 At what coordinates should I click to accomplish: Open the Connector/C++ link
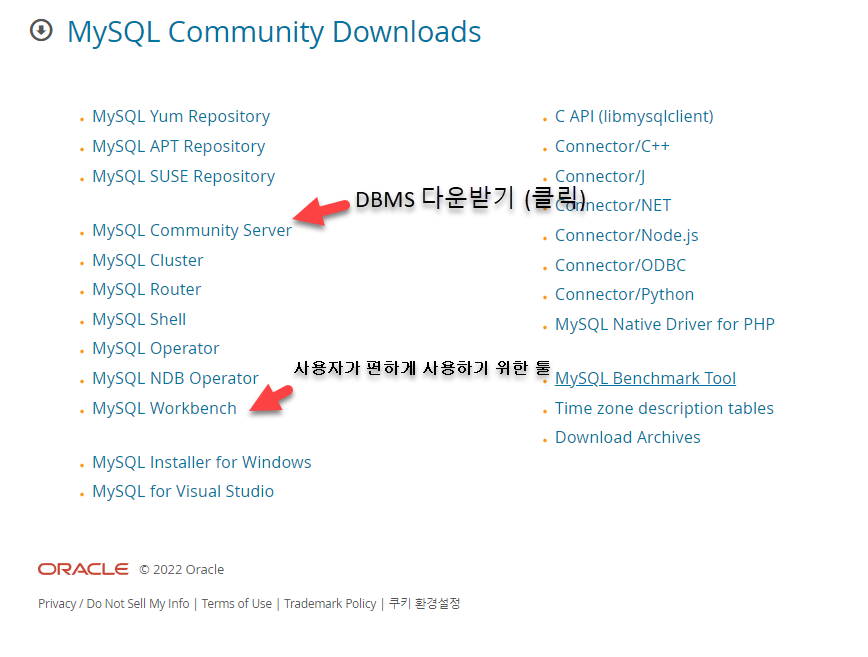tap(612, 146)
